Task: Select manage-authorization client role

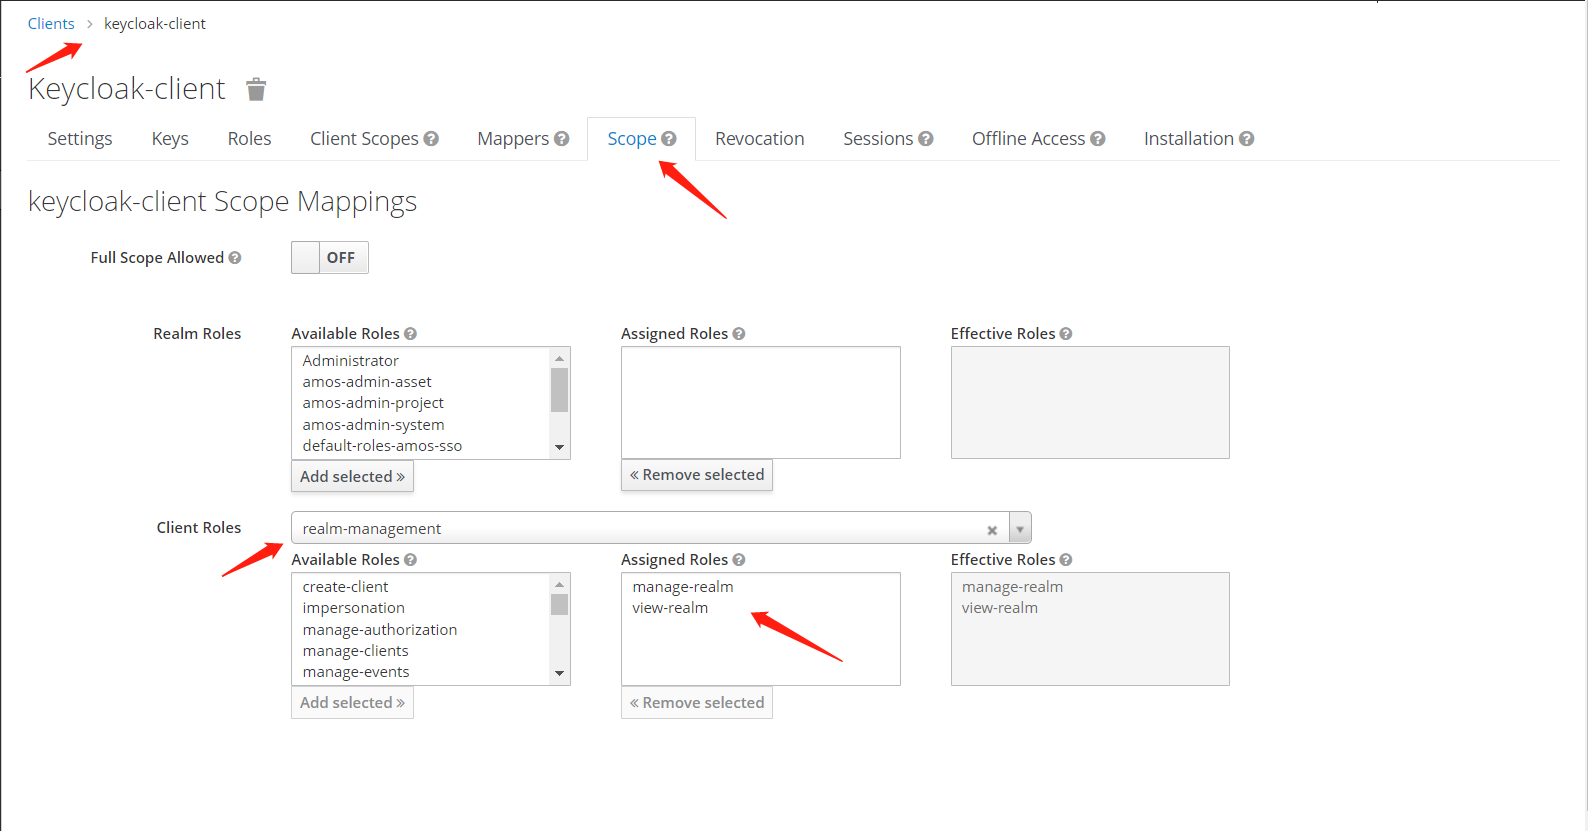Action: coord(380,630)
